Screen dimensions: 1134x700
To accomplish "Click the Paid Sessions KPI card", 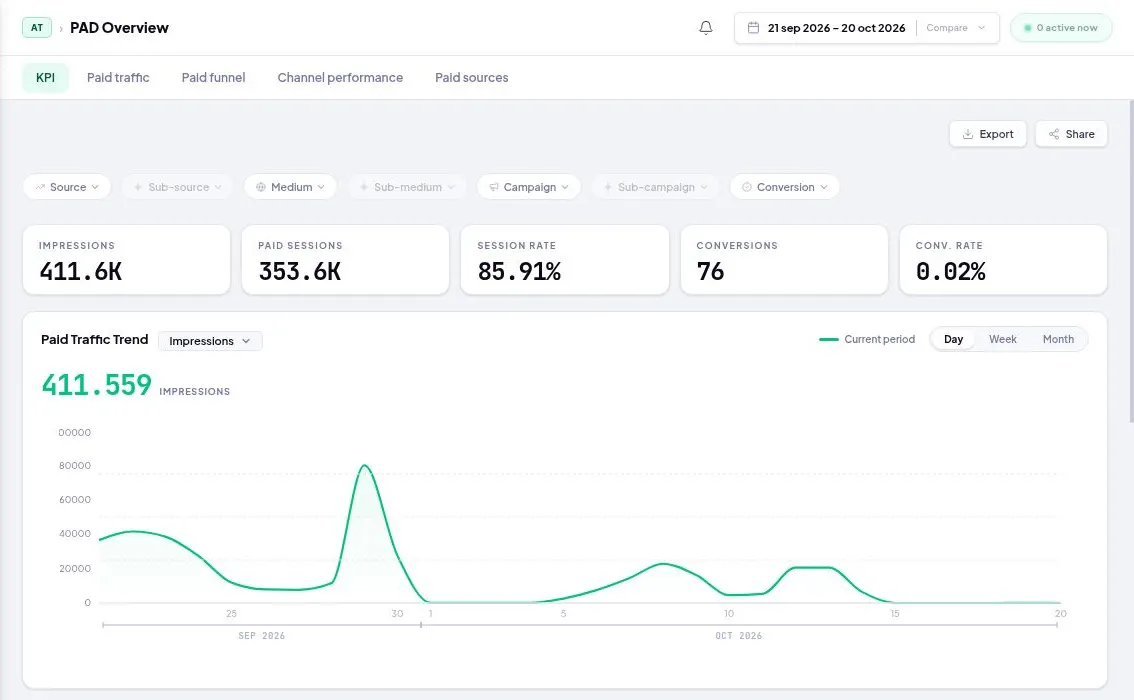I will coord(346,260).
